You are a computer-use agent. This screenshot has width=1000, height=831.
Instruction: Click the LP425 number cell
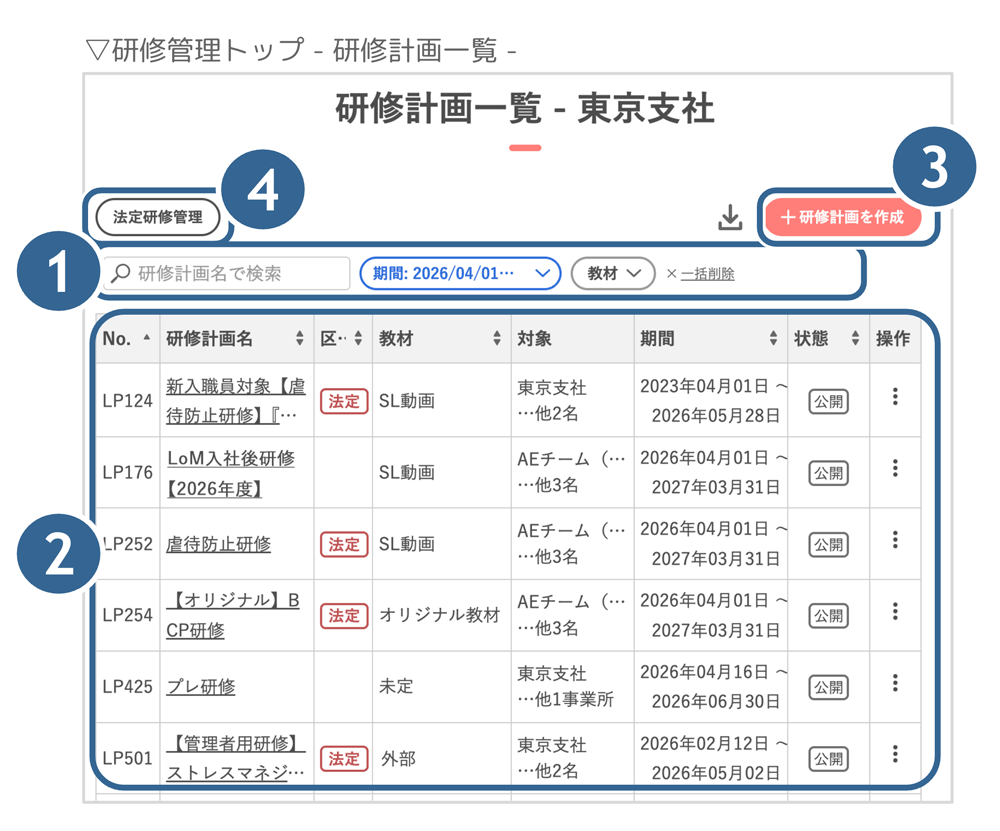tap(128, 687)
